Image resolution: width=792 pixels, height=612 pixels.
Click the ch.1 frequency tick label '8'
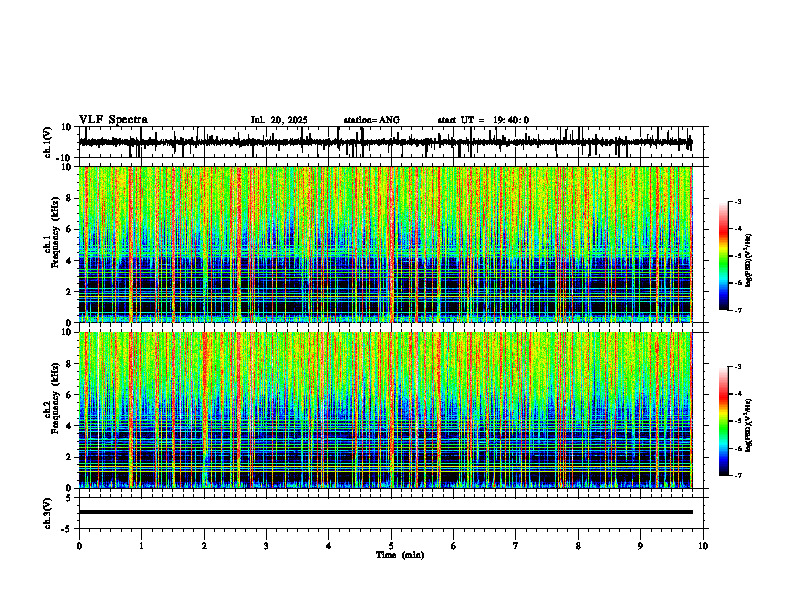click(70, 198)
